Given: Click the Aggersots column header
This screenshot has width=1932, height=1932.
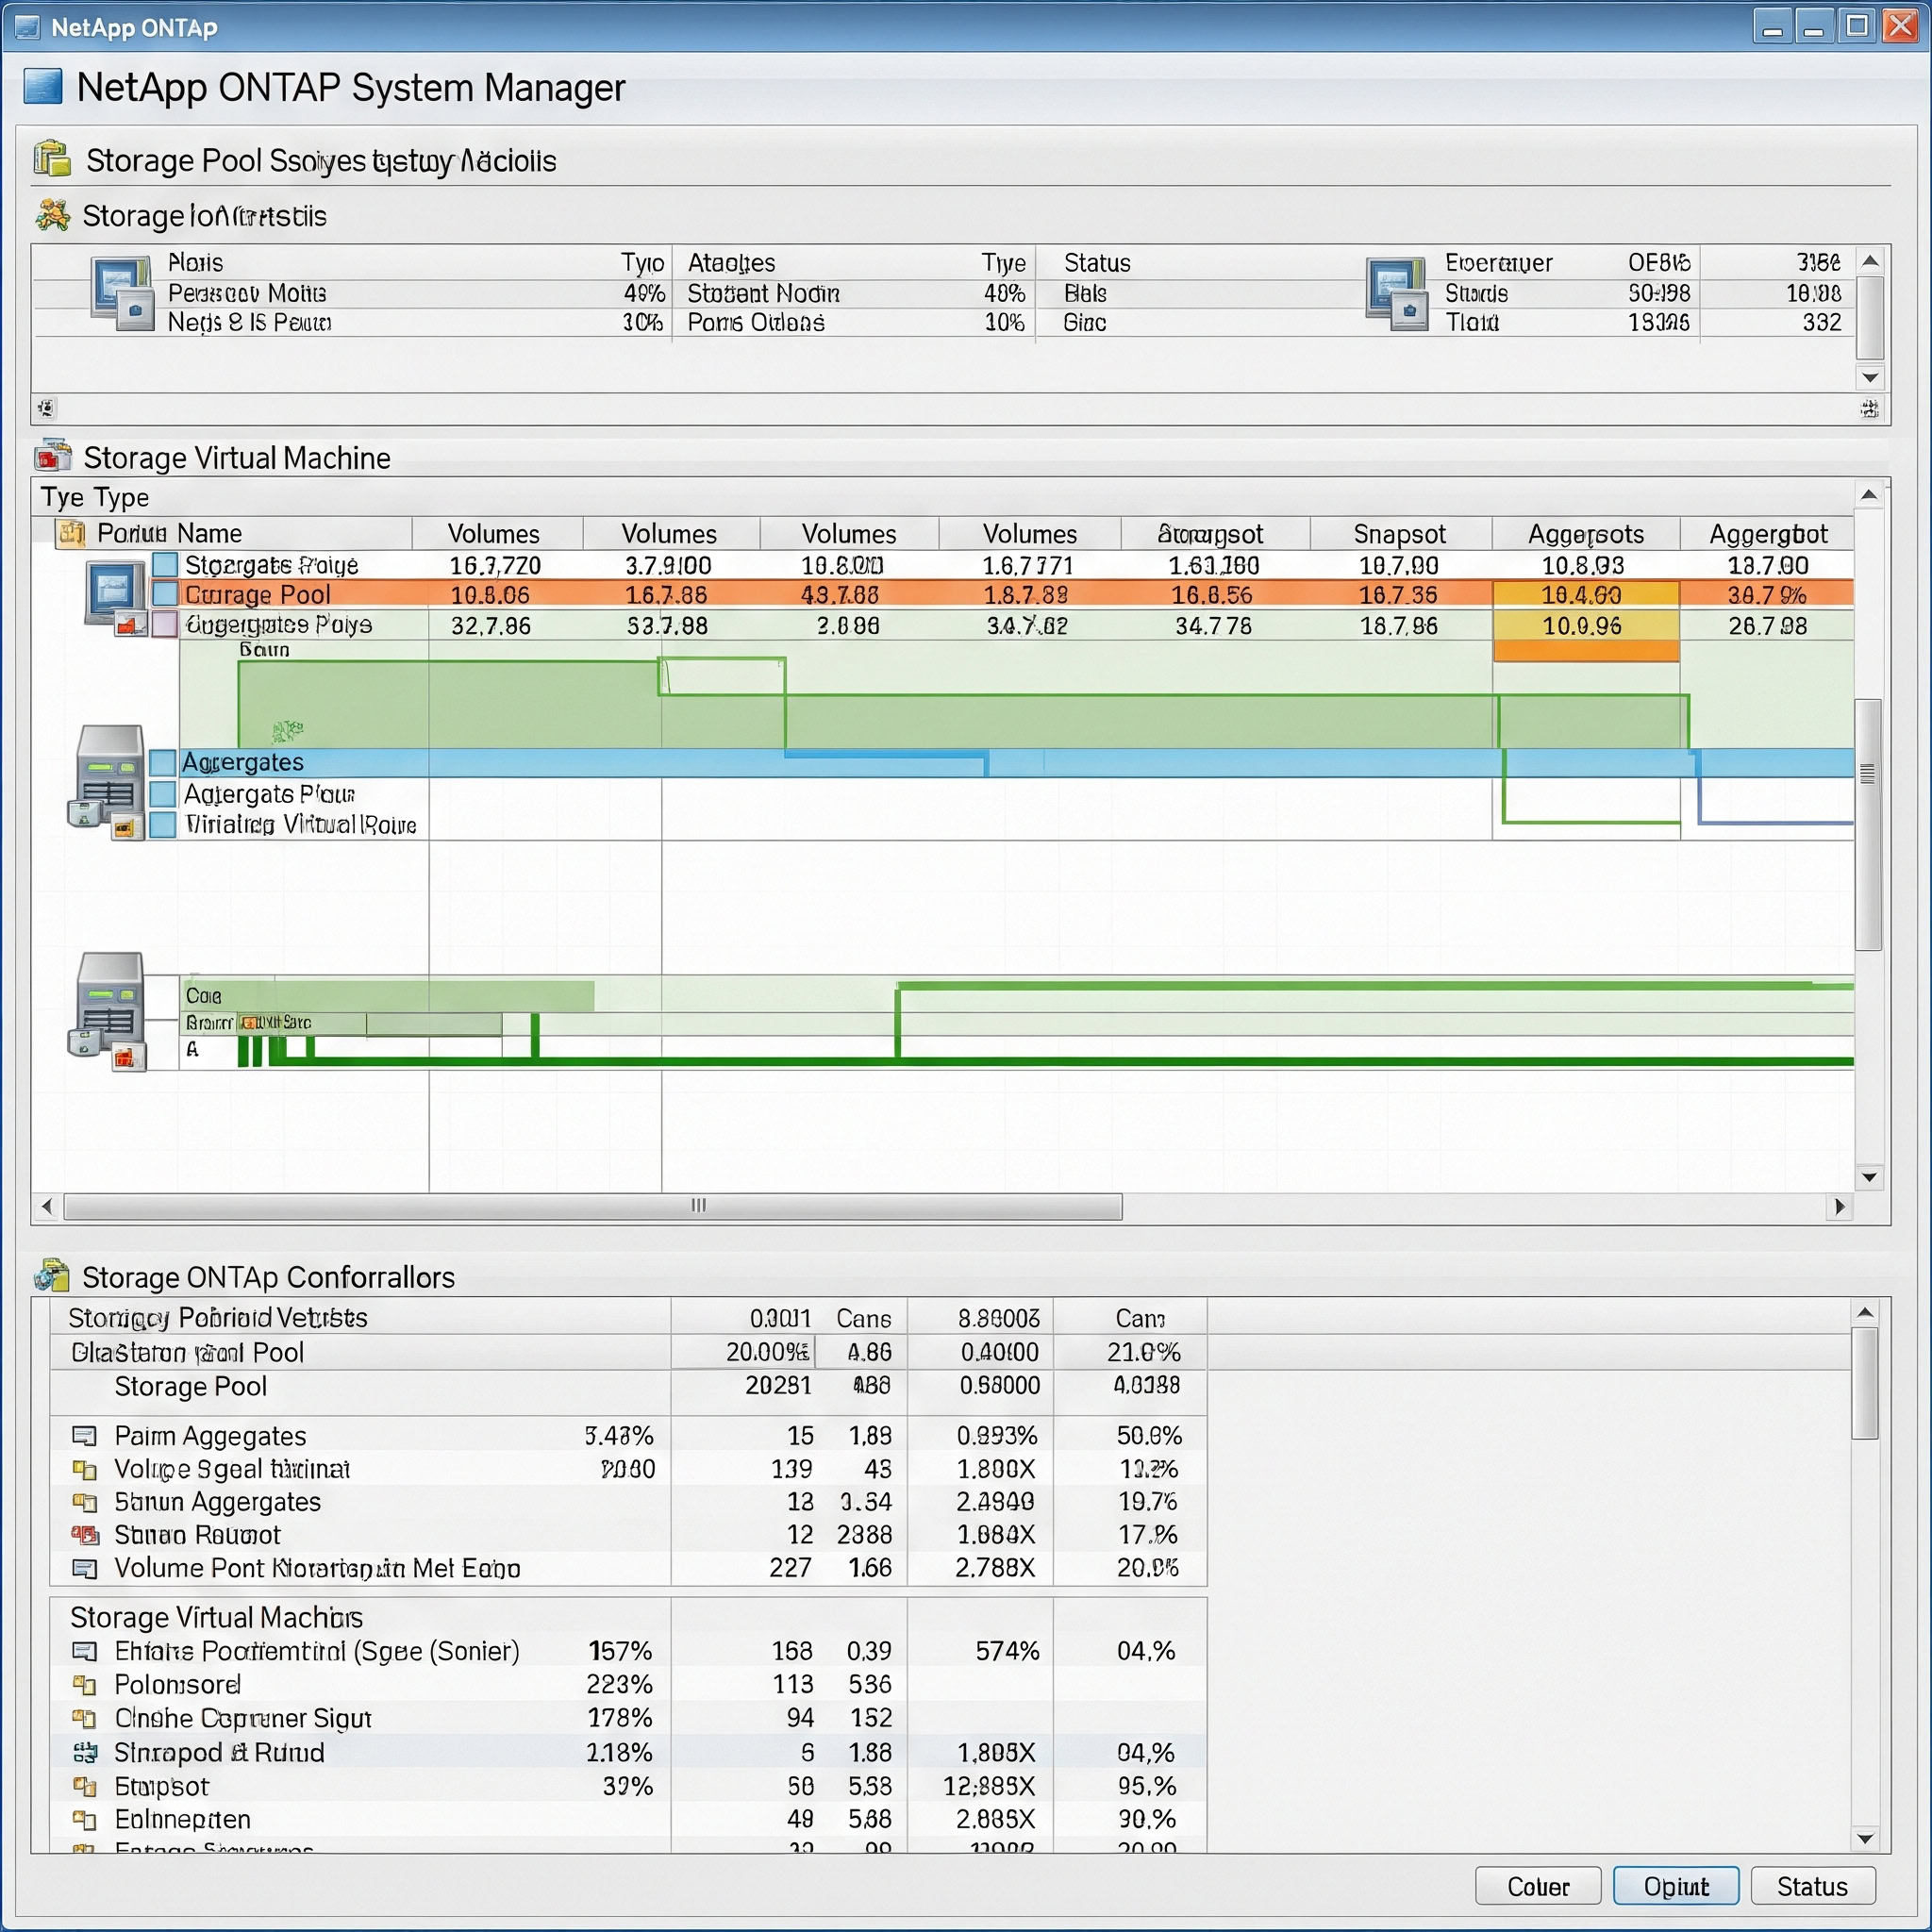Looking at the screenshot, I should (1586, 534).
